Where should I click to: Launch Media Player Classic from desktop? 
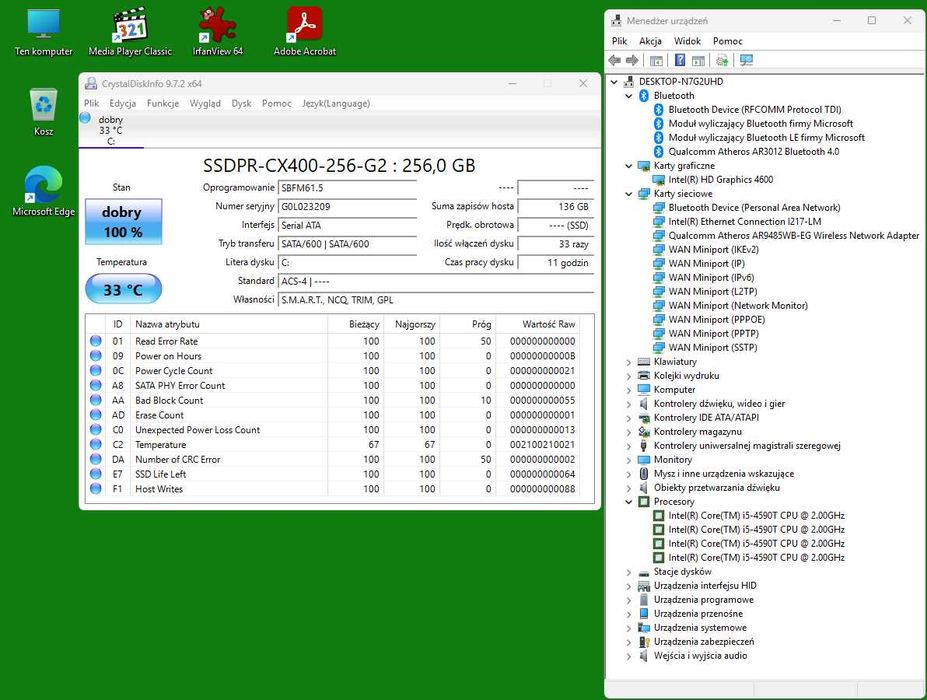pyautogui.click(x=130, y=33)
